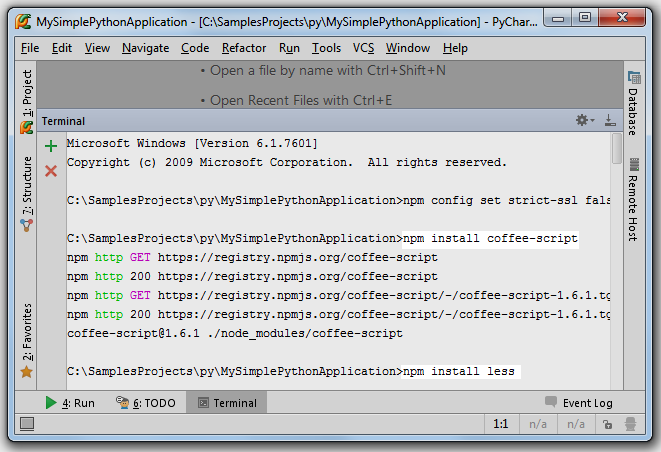Open the Code menu
Image resolution: width=661 pixels, height=452 pixels.
[x=195, y=48]
